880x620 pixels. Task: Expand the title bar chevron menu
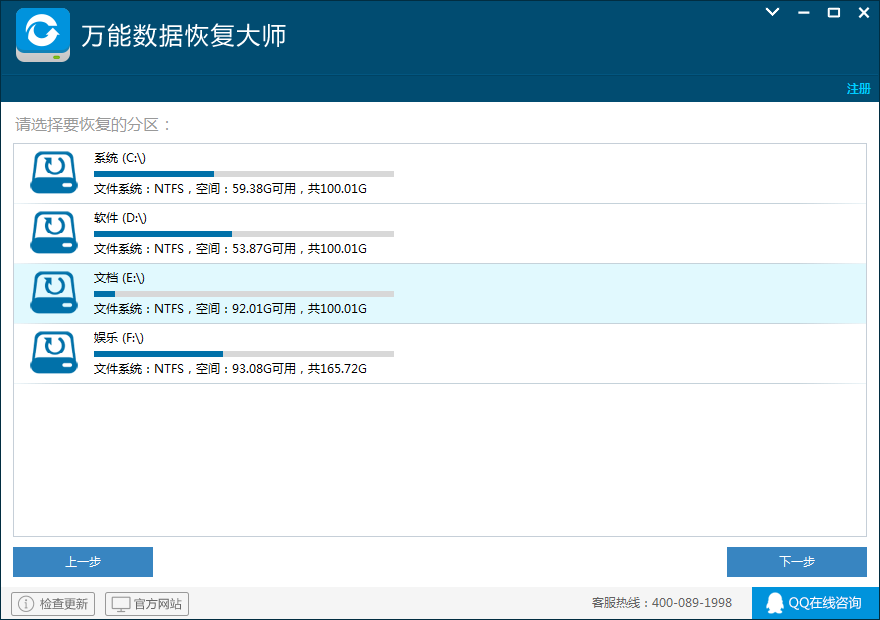point(771,12)
